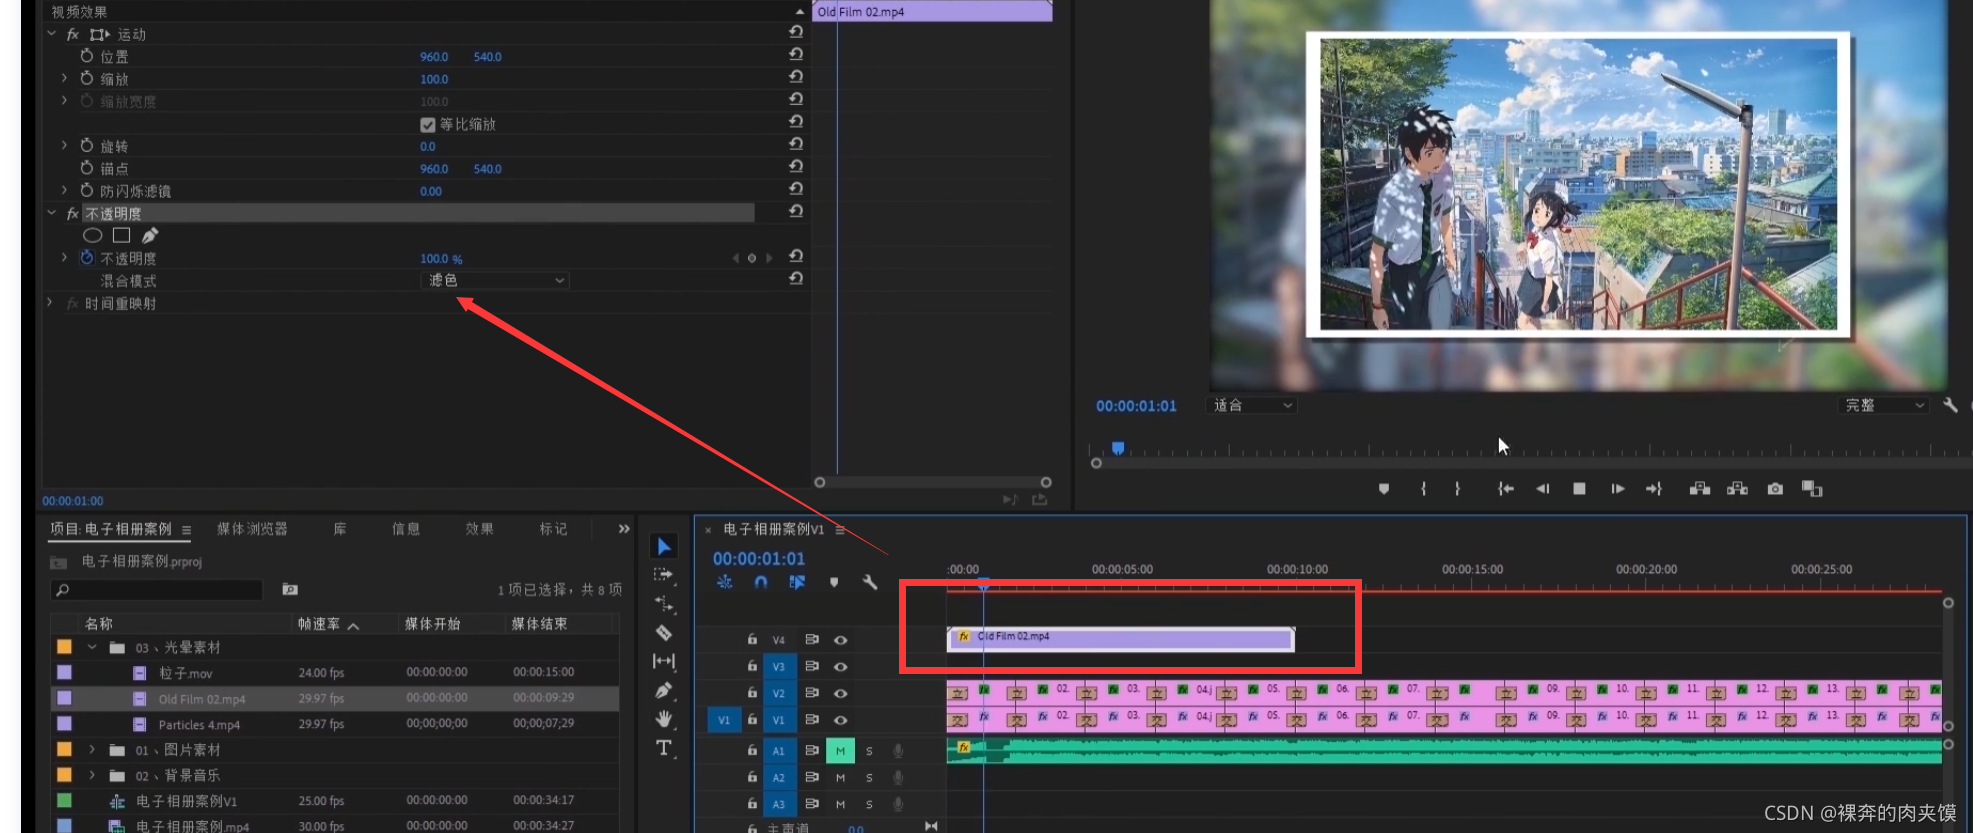Open Program monitor settings wrench
The width and height of the screenshot is (1973, 833).
(x=1950, y=405)
